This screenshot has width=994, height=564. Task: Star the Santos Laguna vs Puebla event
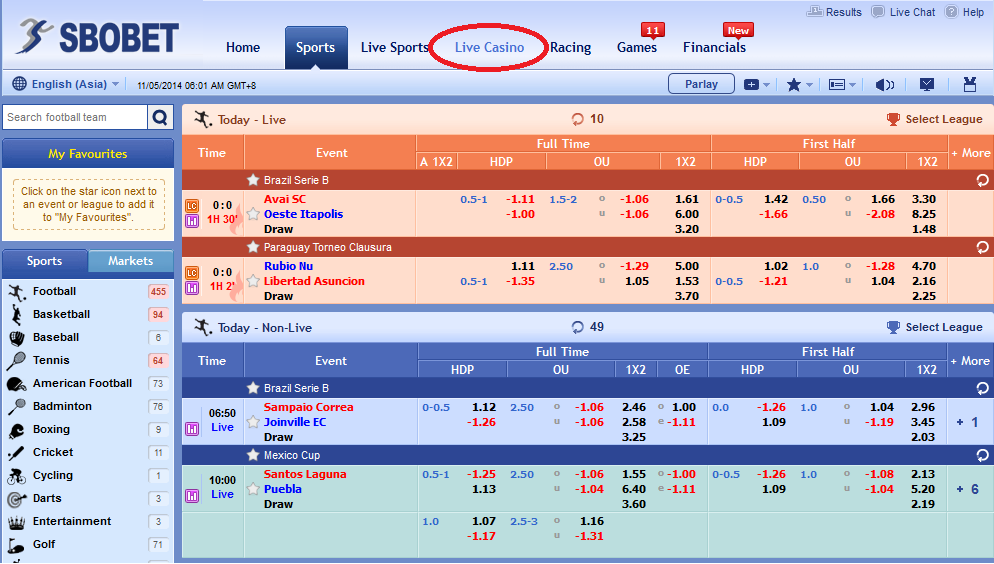(253, 489)
